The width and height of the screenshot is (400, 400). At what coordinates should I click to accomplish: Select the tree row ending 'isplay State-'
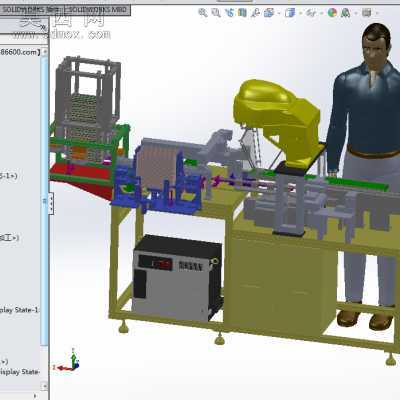pos(20,371)
